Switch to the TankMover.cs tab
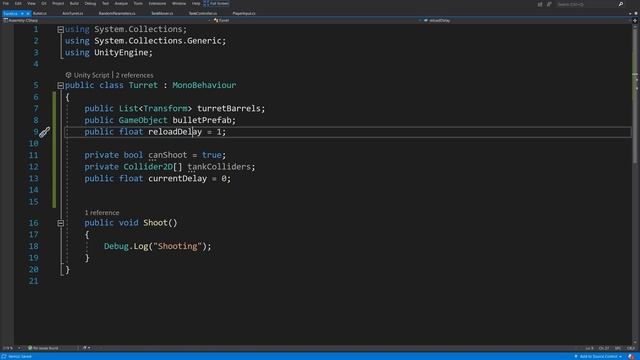The width and height of the screenshot is (640, 360). click(162, 13)
